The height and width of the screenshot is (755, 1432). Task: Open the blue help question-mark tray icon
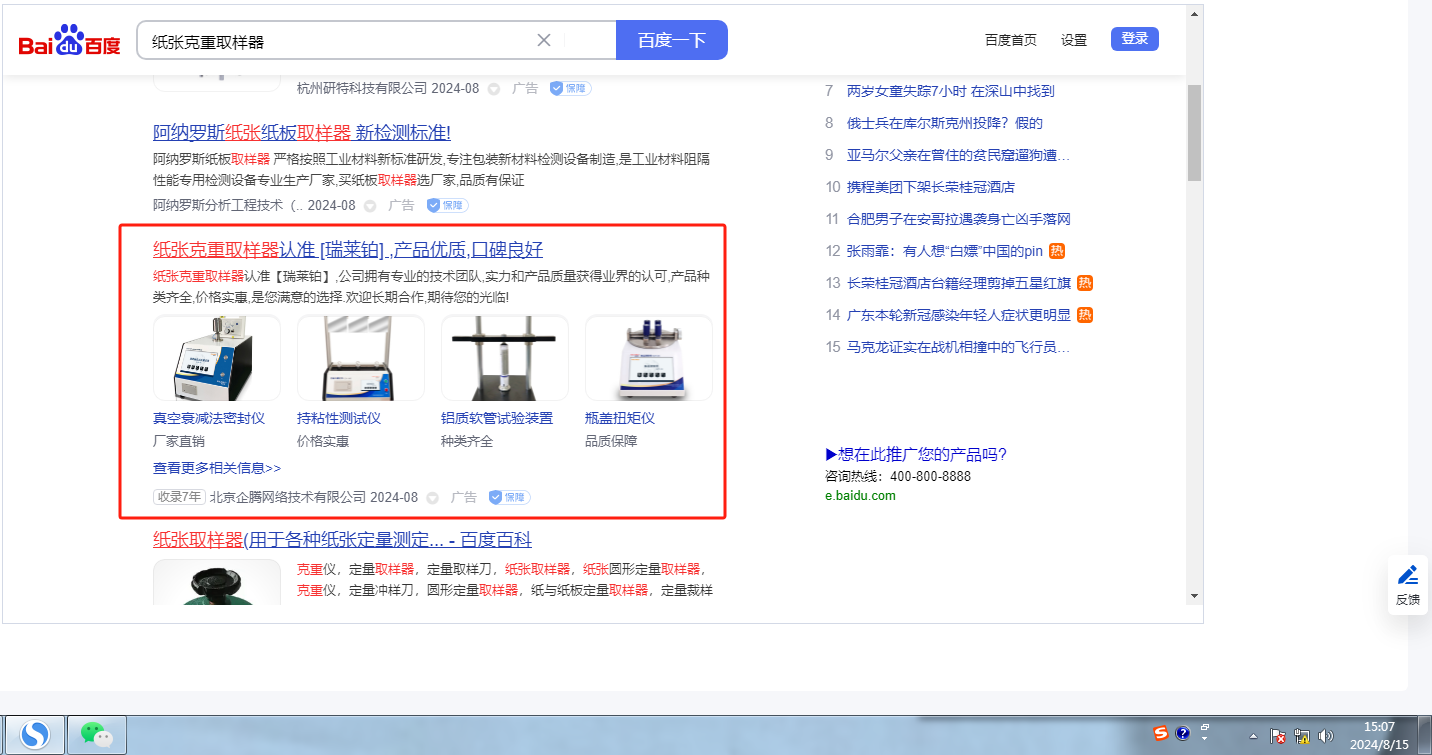click(1182, 733)
